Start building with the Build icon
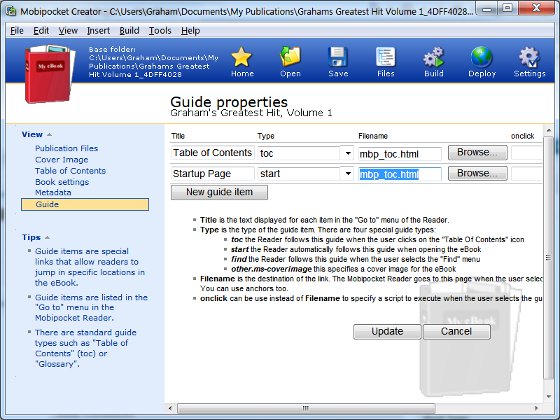 pos(434,57)
